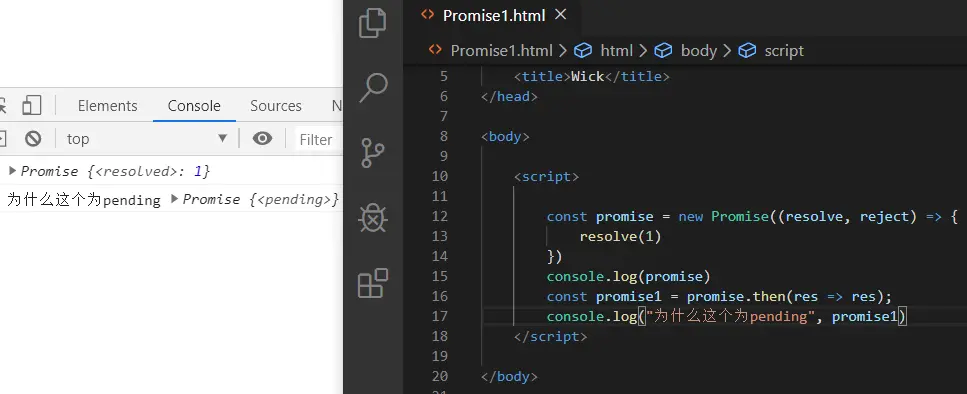The width and height of the screenshot is (967, 394).
Task: Focus the console Filter input field
Action: (318, 139)
